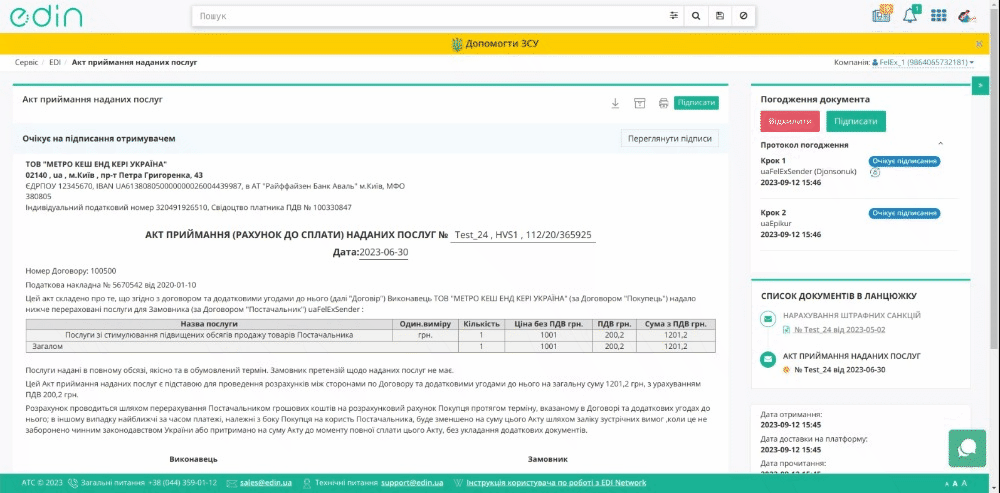Click the EDIN logo

click(x=46, y=15)
